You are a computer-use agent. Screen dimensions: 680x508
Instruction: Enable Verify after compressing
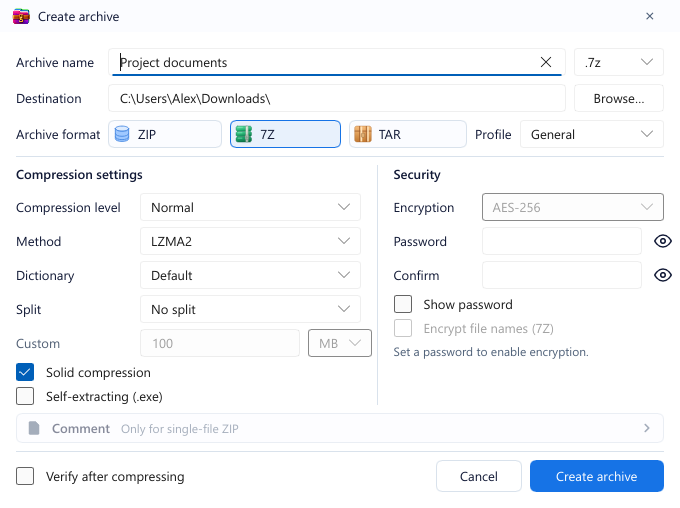point(25,476)
